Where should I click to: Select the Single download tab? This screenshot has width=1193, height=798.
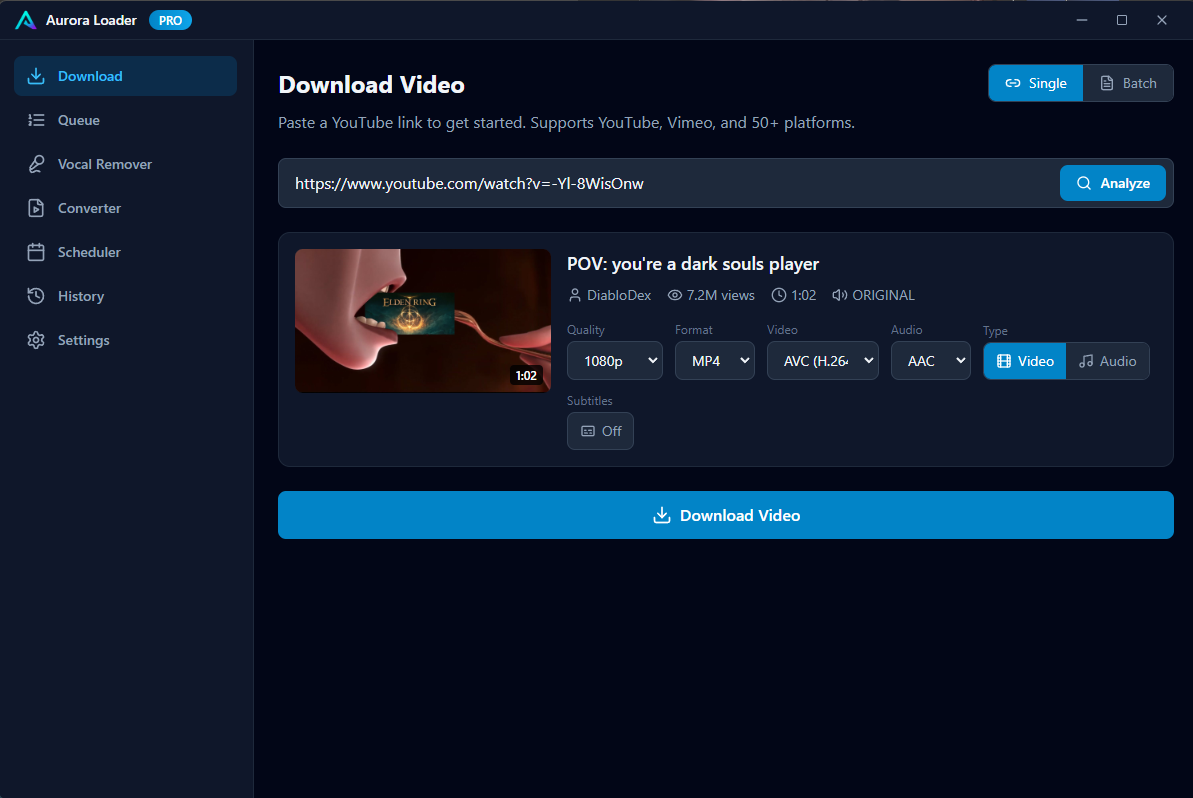[1035, 83]
